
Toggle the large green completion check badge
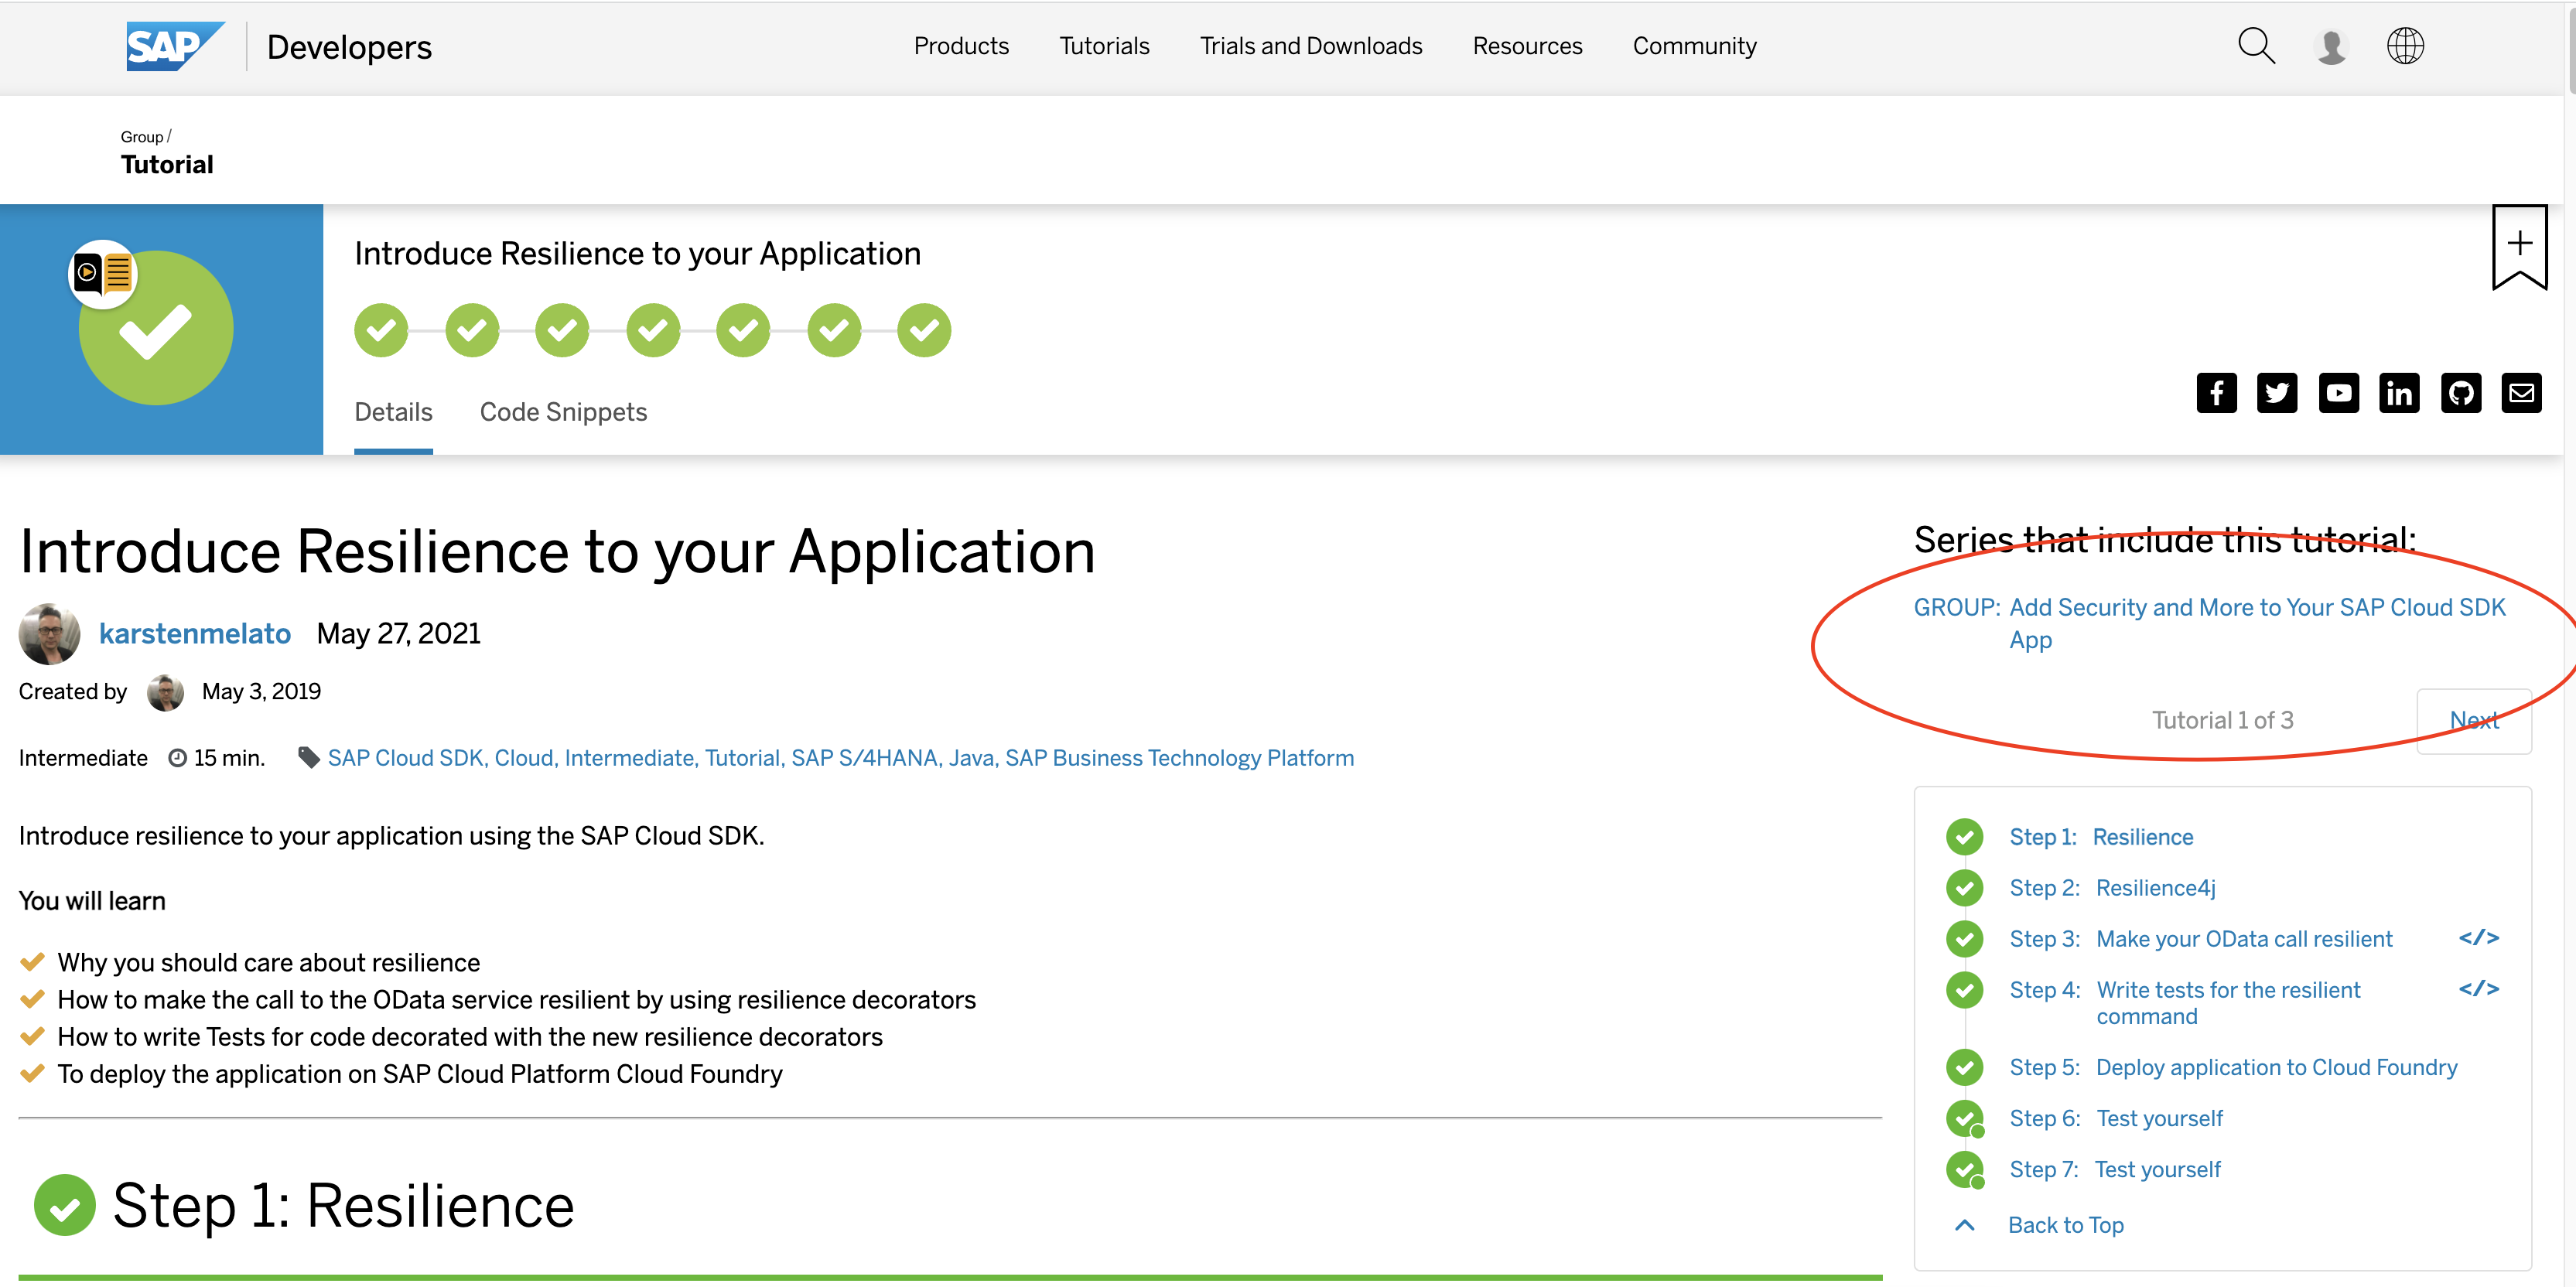point(156,328)
